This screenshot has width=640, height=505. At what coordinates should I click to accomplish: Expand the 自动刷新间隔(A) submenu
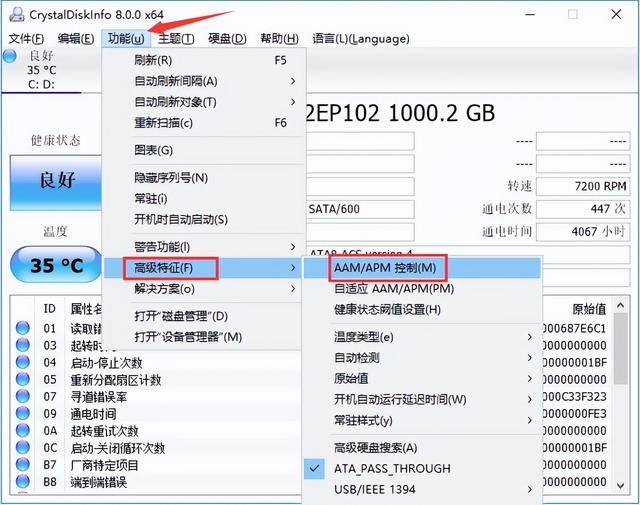[x=203, y=81]
